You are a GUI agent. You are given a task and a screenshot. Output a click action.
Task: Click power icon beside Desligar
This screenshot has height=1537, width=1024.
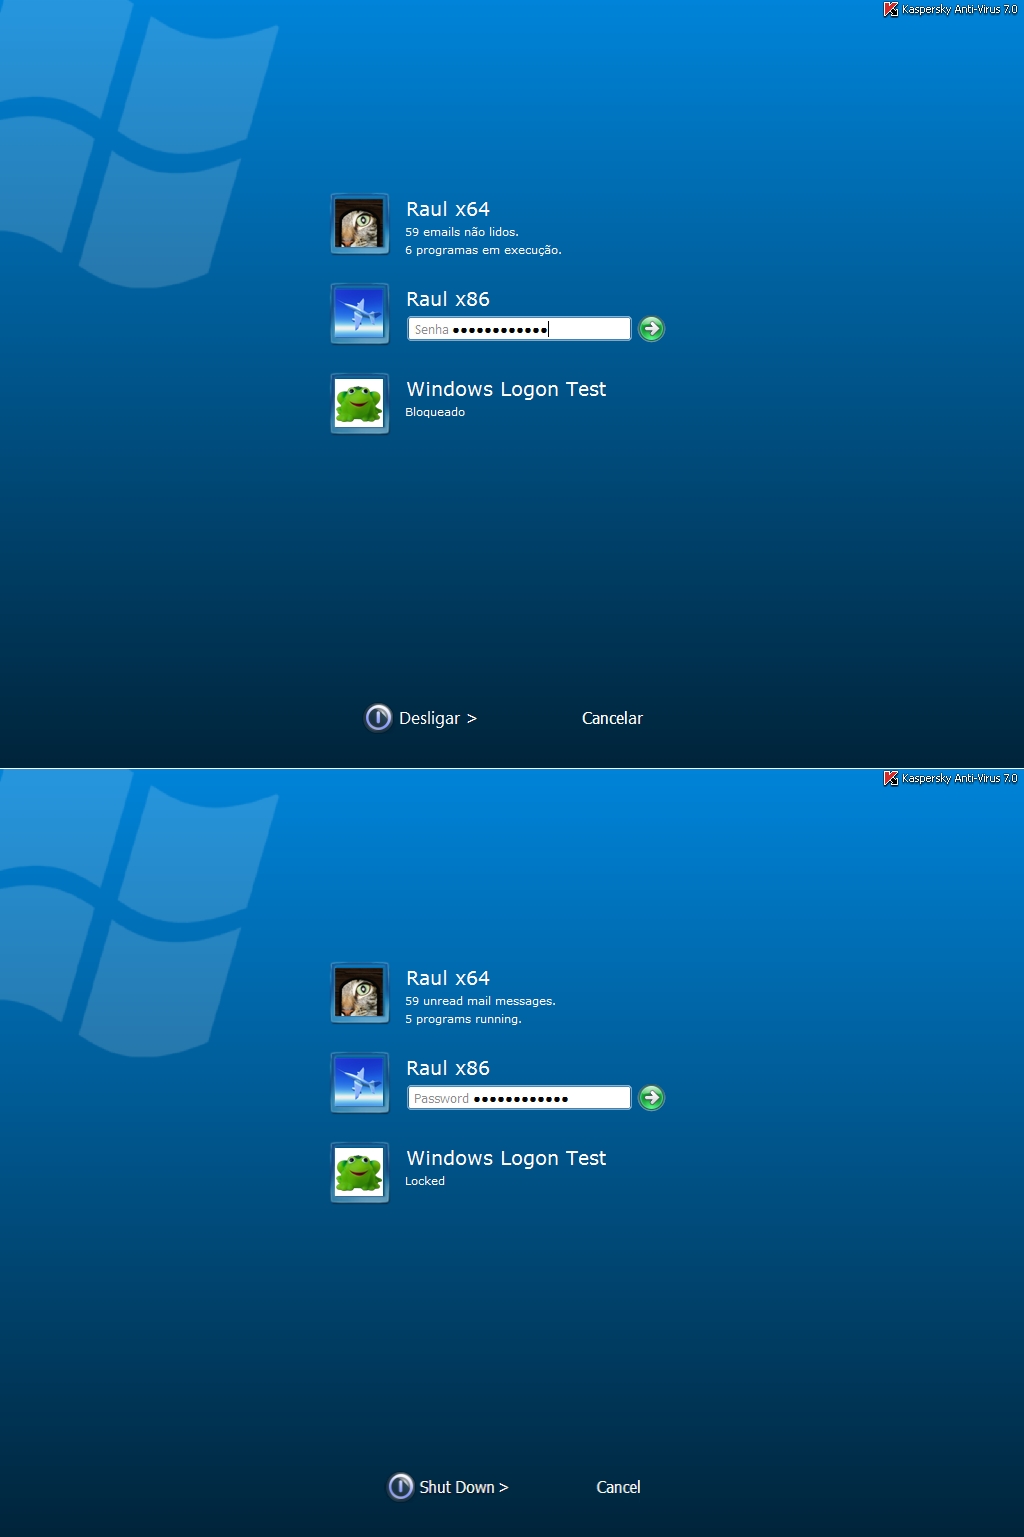coord(378,718)
